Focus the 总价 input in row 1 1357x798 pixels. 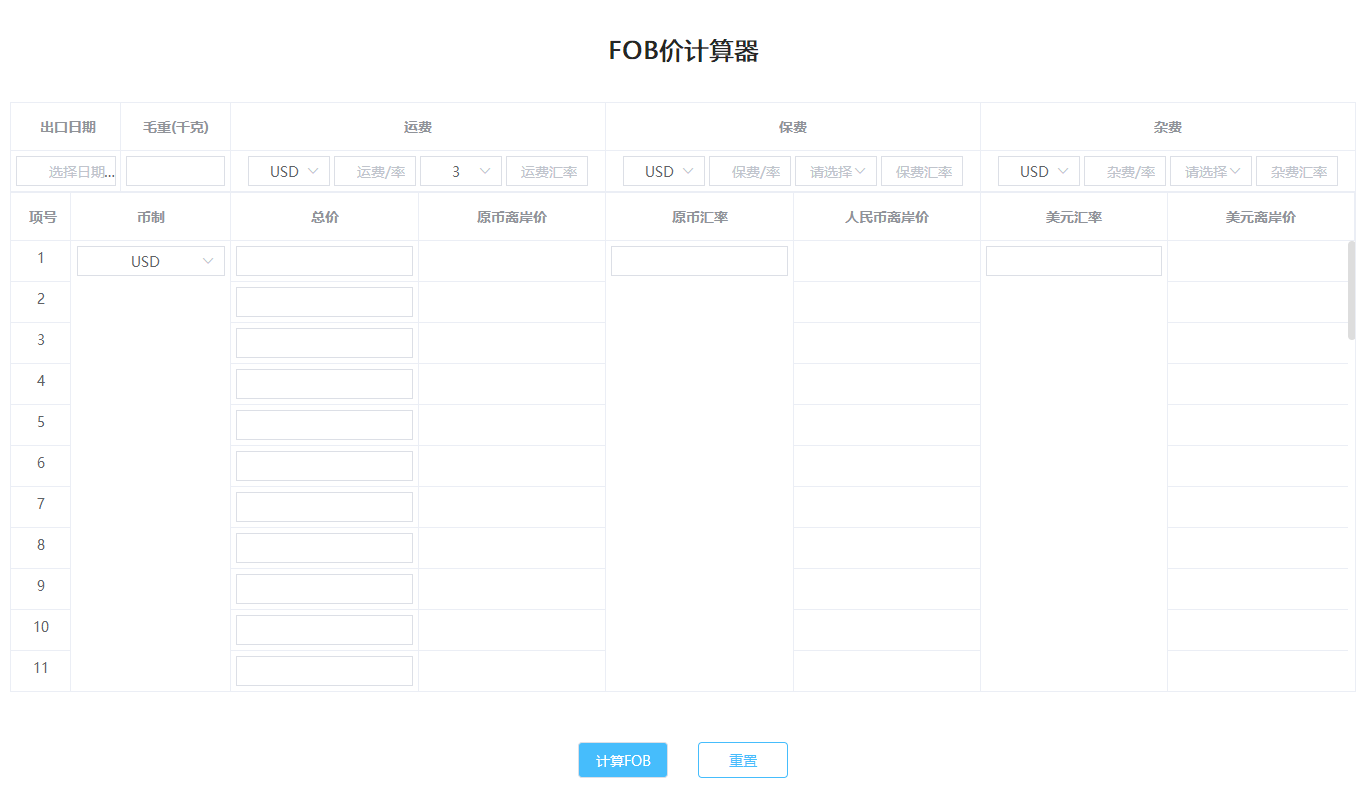pyautogui.click(x=324, y=261)
